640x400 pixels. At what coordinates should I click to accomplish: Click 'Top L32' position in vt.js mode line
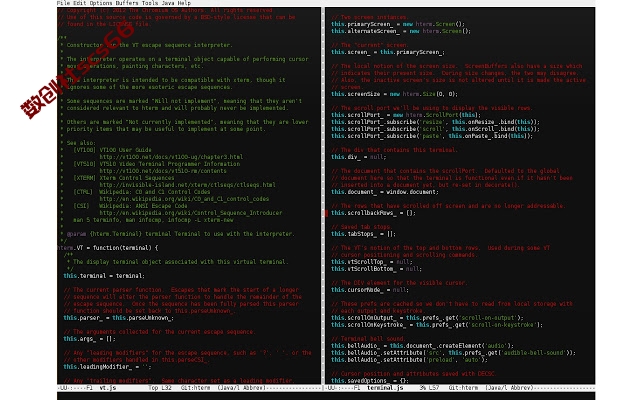(160, 388)
